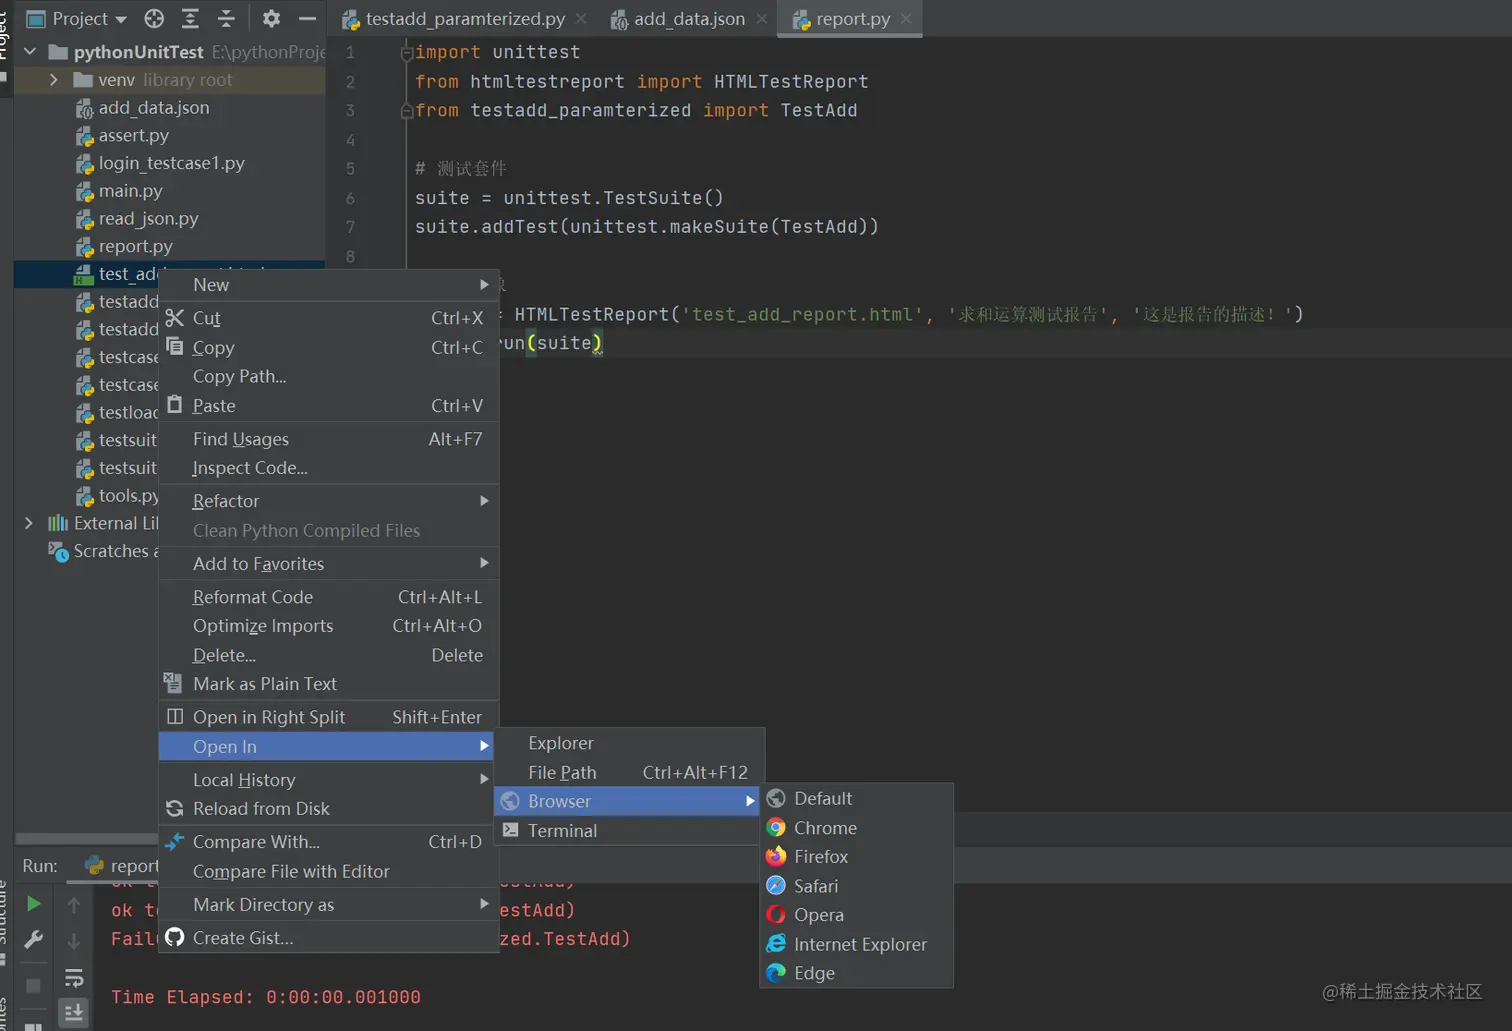Open the Project view dropdown

pos(79,18)
